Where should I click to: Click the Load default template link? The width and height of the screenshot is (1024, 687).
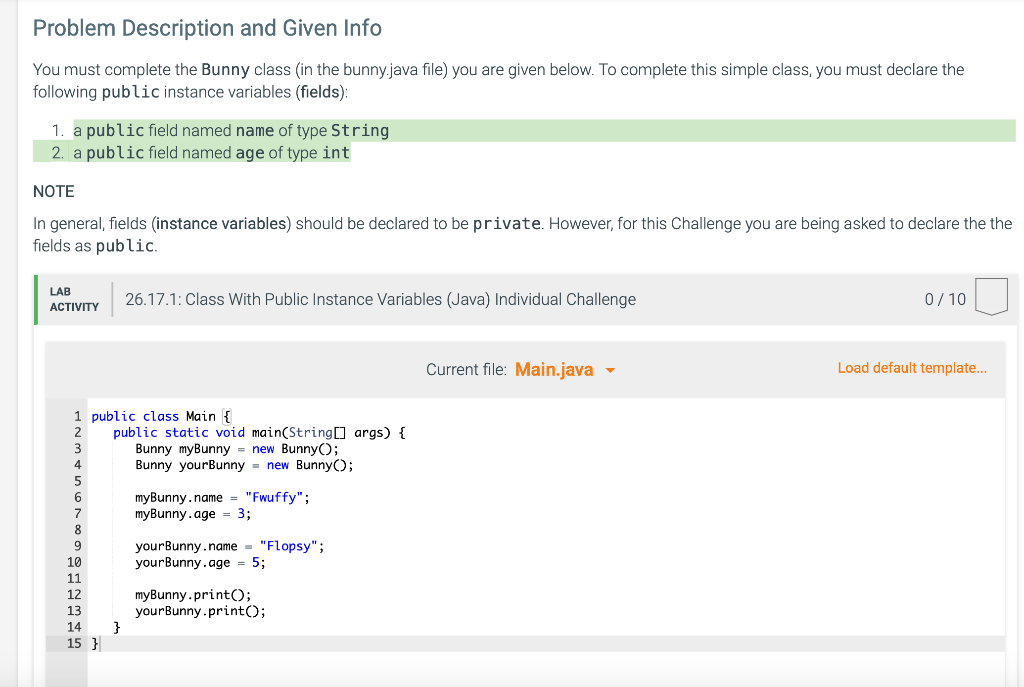911,367
